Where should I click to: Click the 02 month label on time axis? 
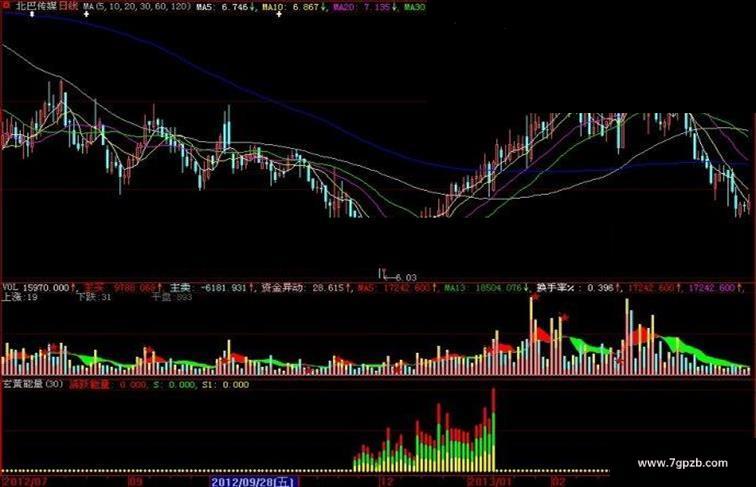tap(558, 481)
